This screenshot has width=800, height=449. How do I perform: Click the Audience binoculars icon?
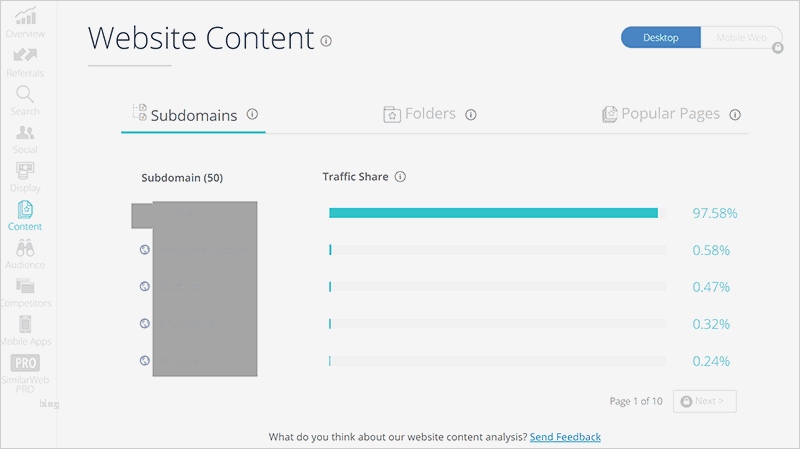tap(25, 249)
